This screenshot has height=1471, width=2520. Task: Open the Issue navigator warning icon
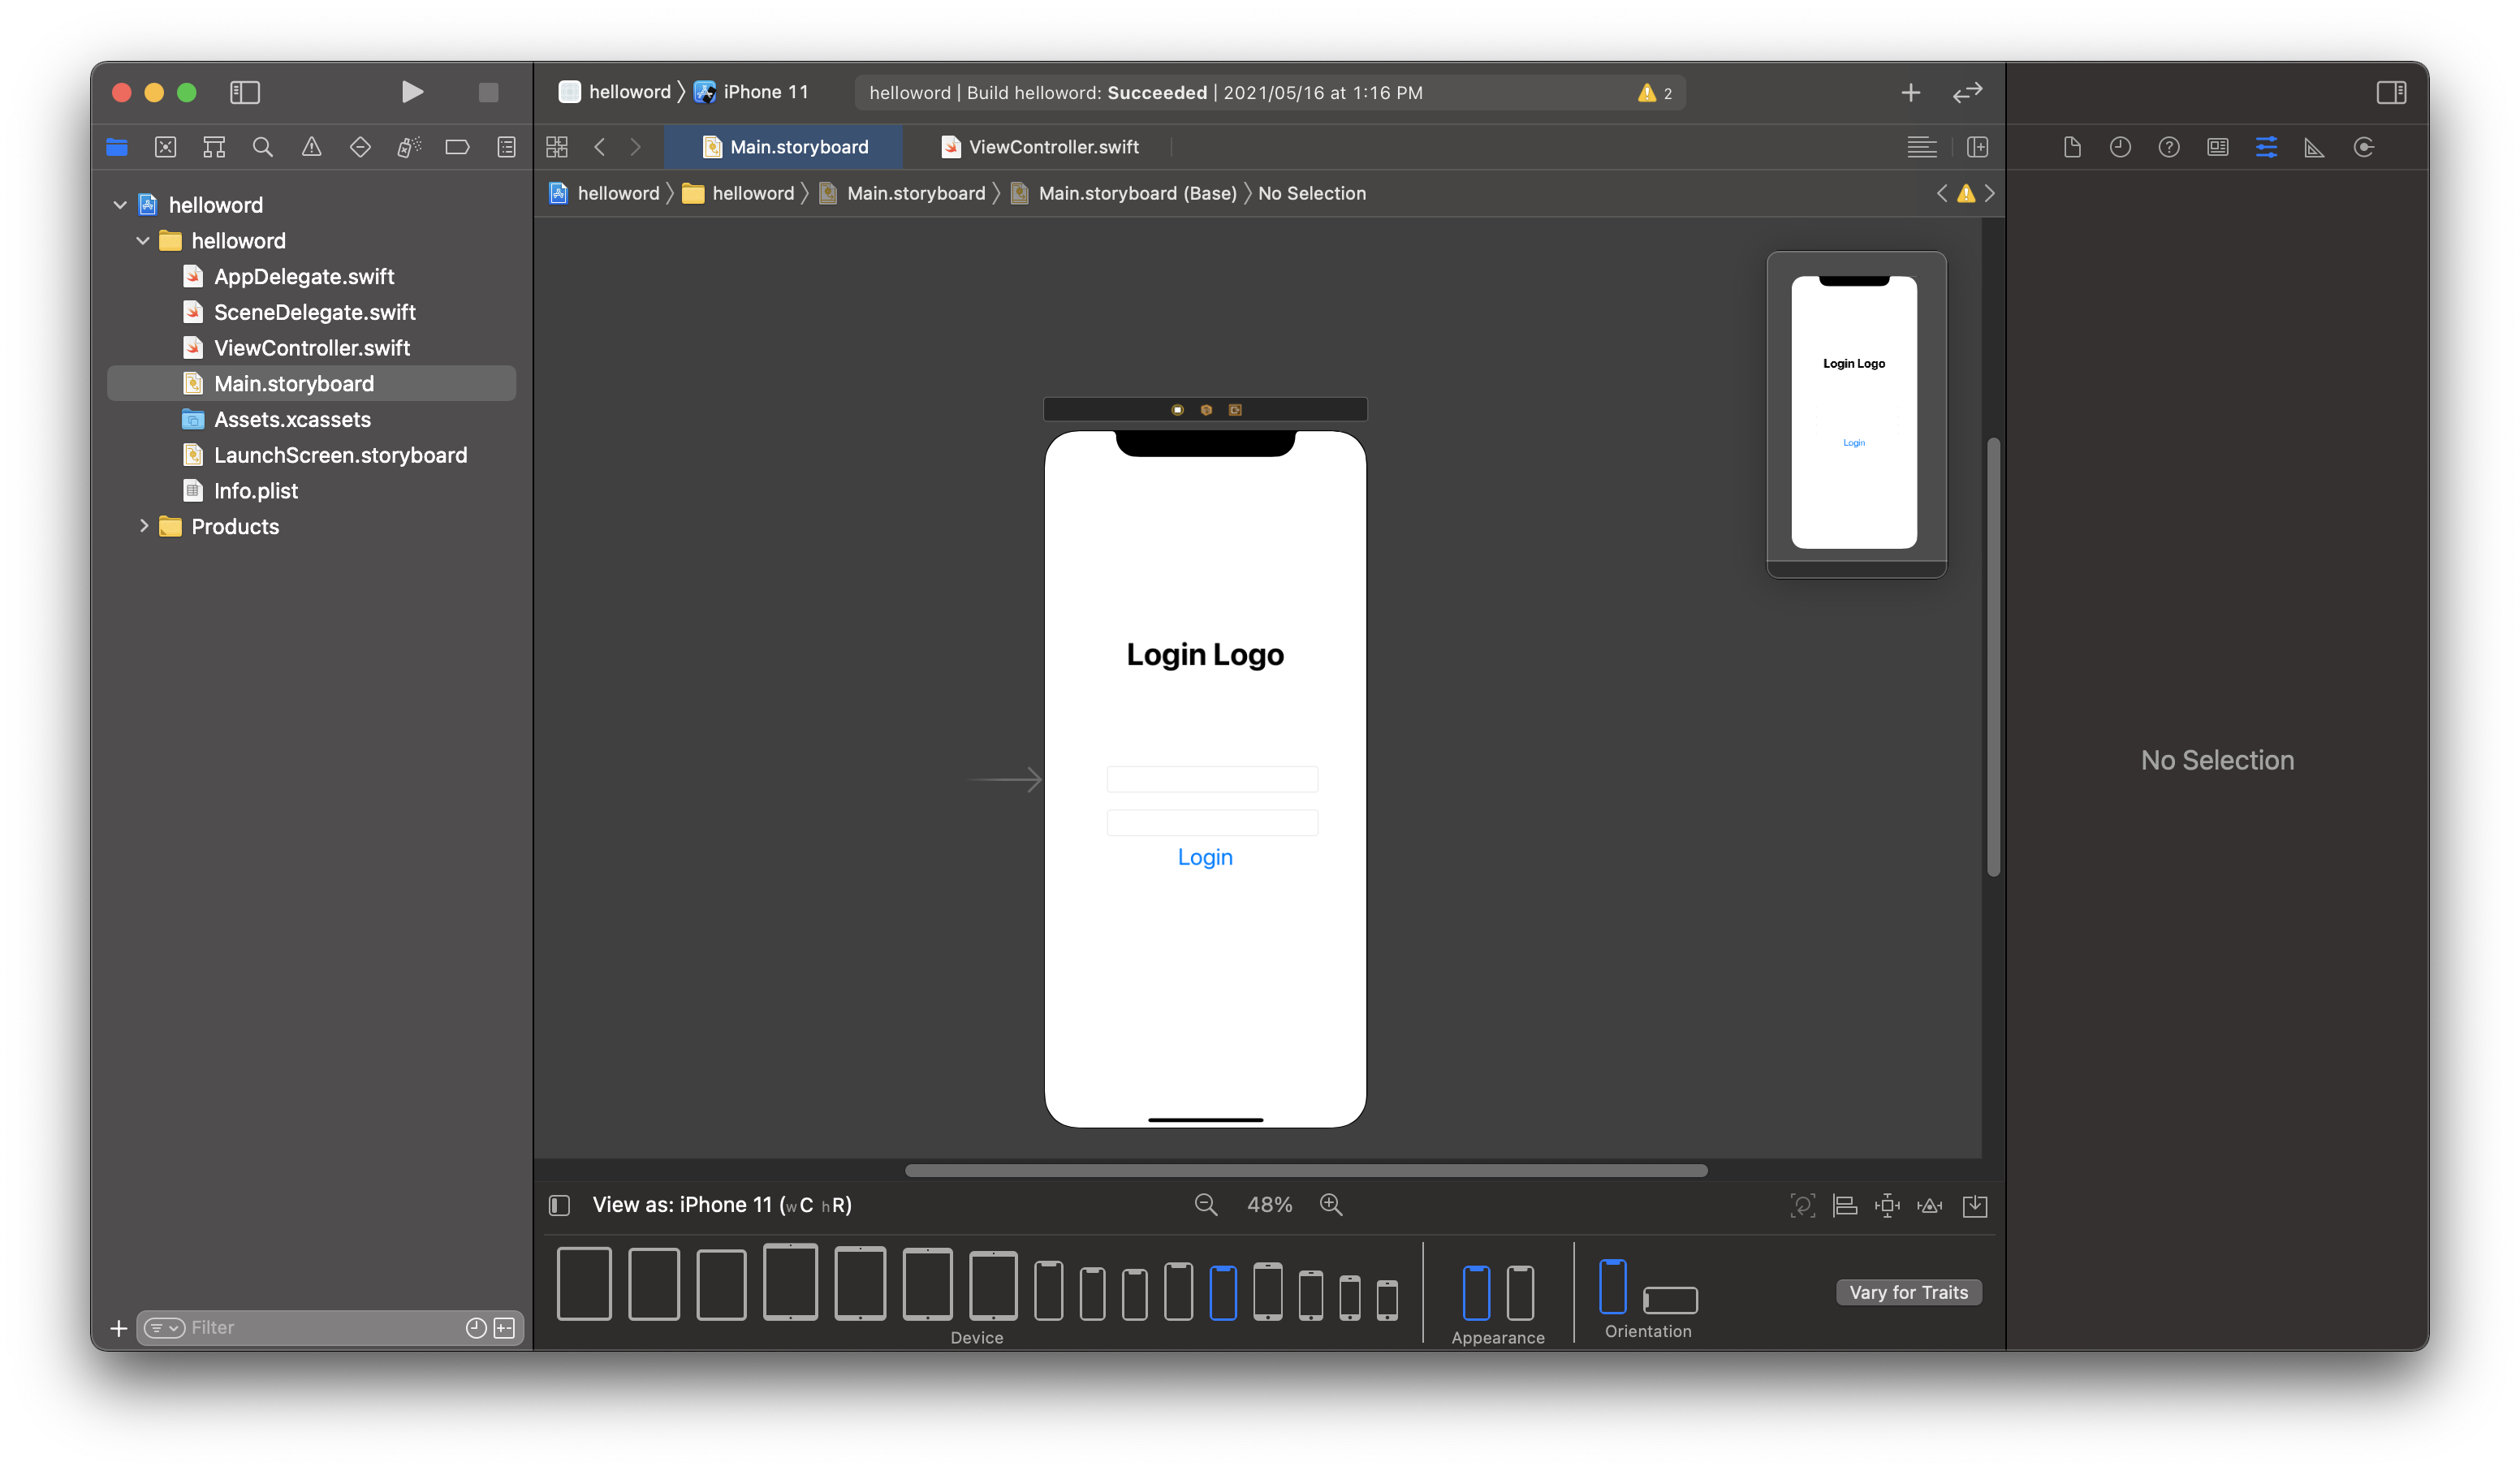[x=312, y=147]
